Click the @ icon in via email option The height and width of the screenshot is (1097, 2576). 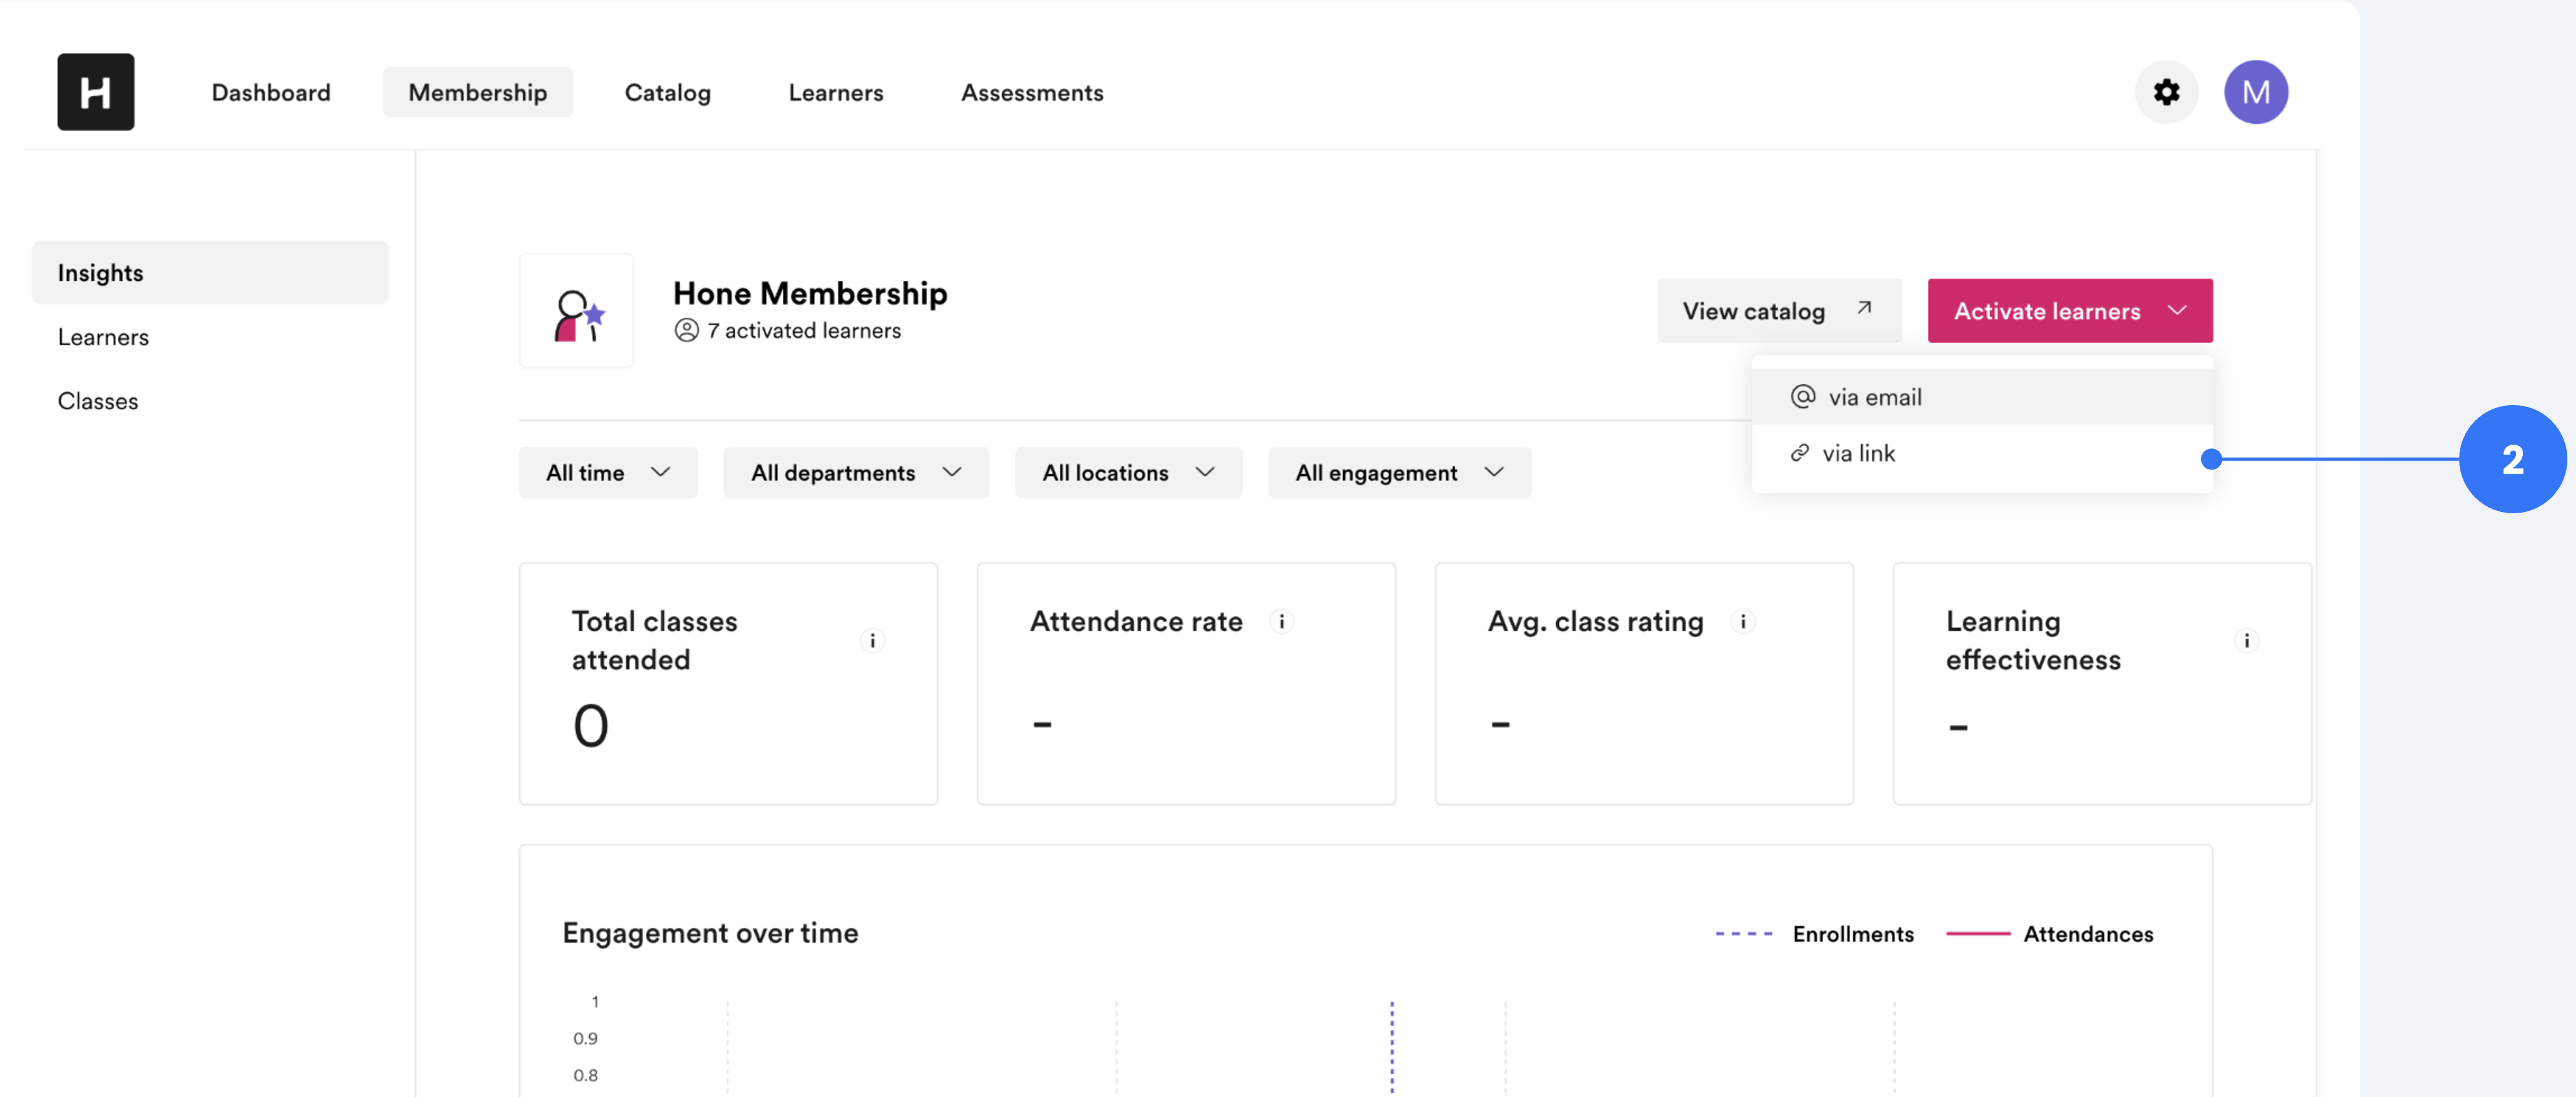pyautogui.click(x=1802, y=397)
